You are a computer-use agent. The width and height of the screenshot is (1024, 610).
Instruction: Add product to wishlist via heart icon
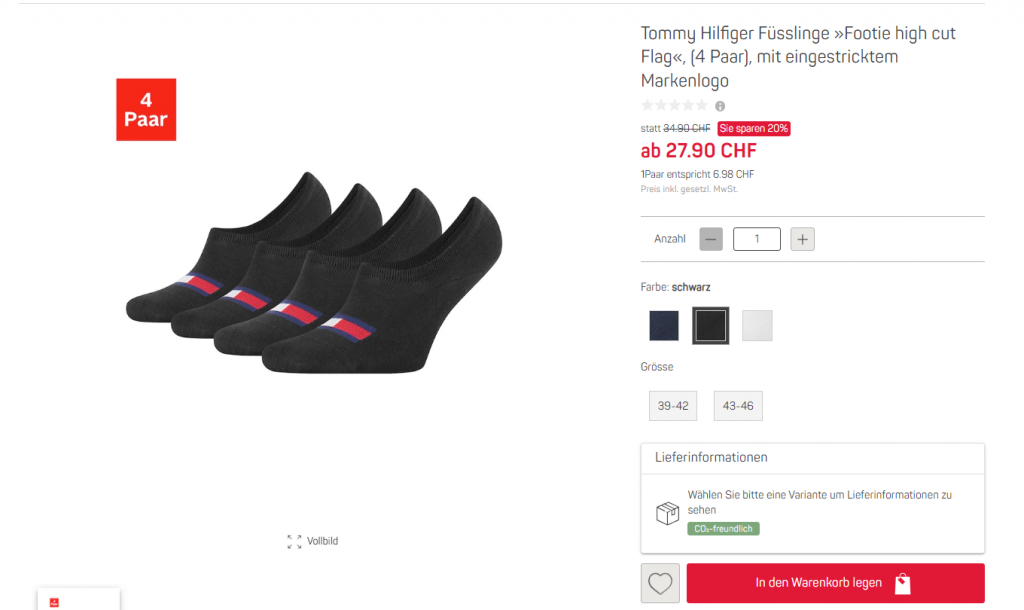660,583
